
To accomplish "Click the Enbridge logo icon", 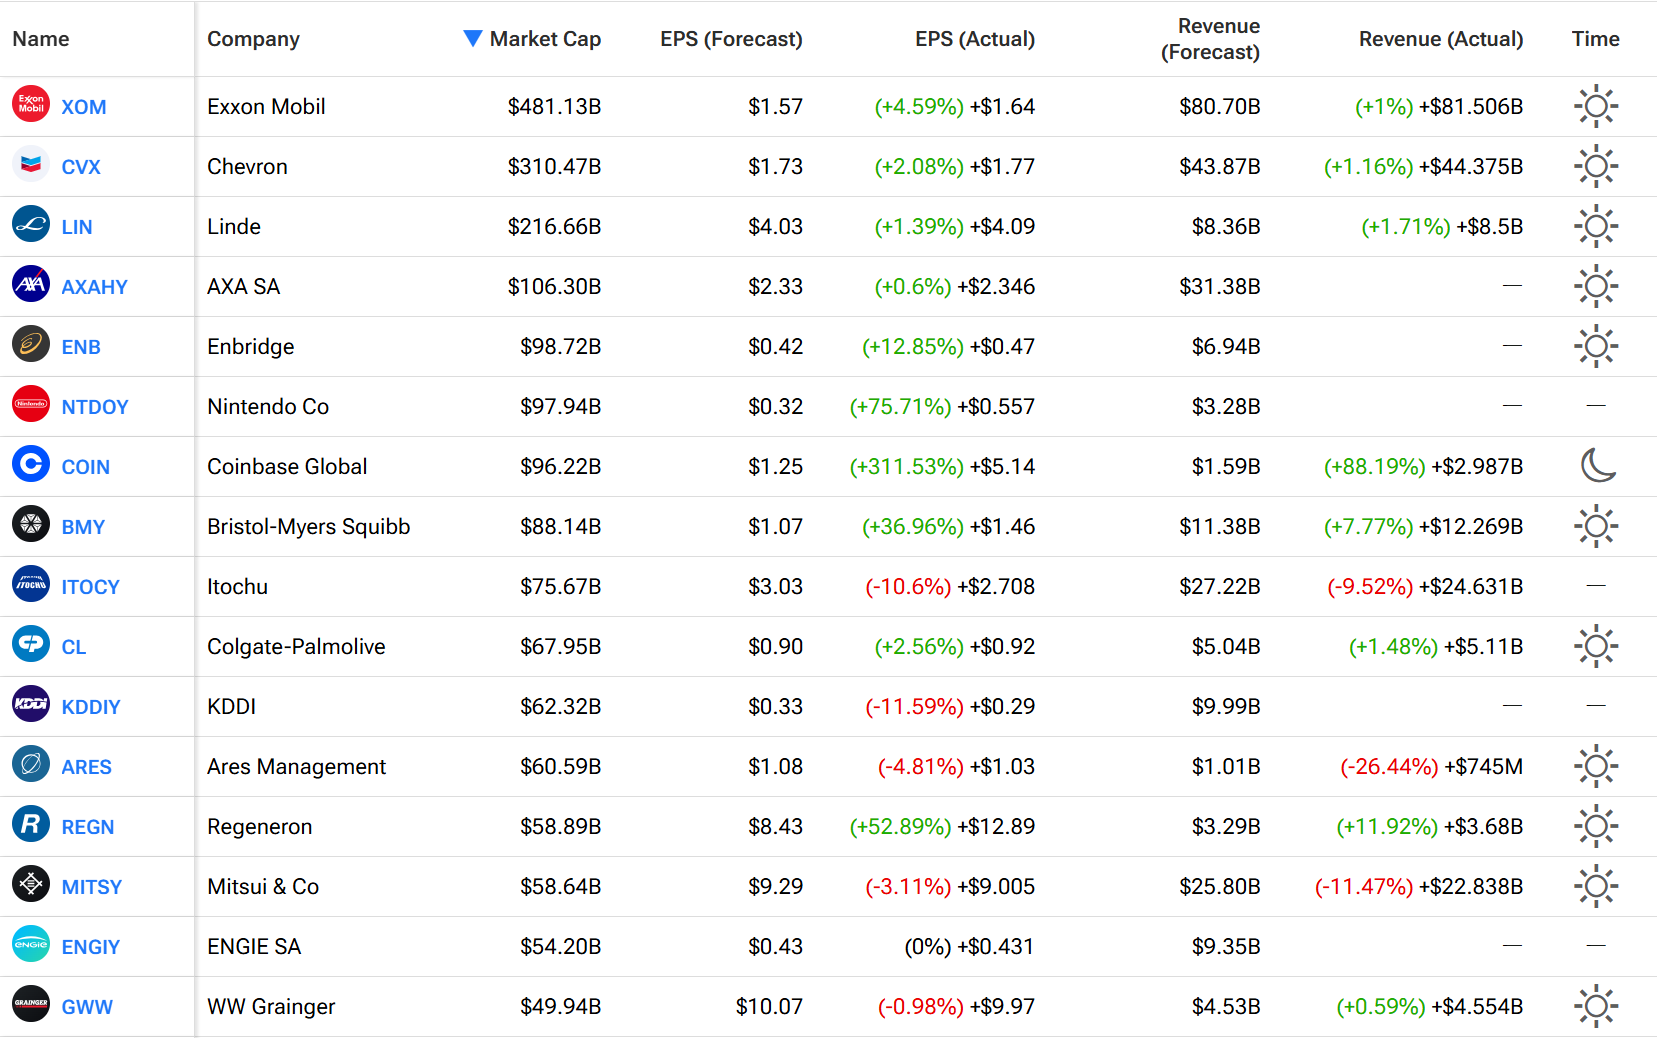I will click(x=31, y=344).
